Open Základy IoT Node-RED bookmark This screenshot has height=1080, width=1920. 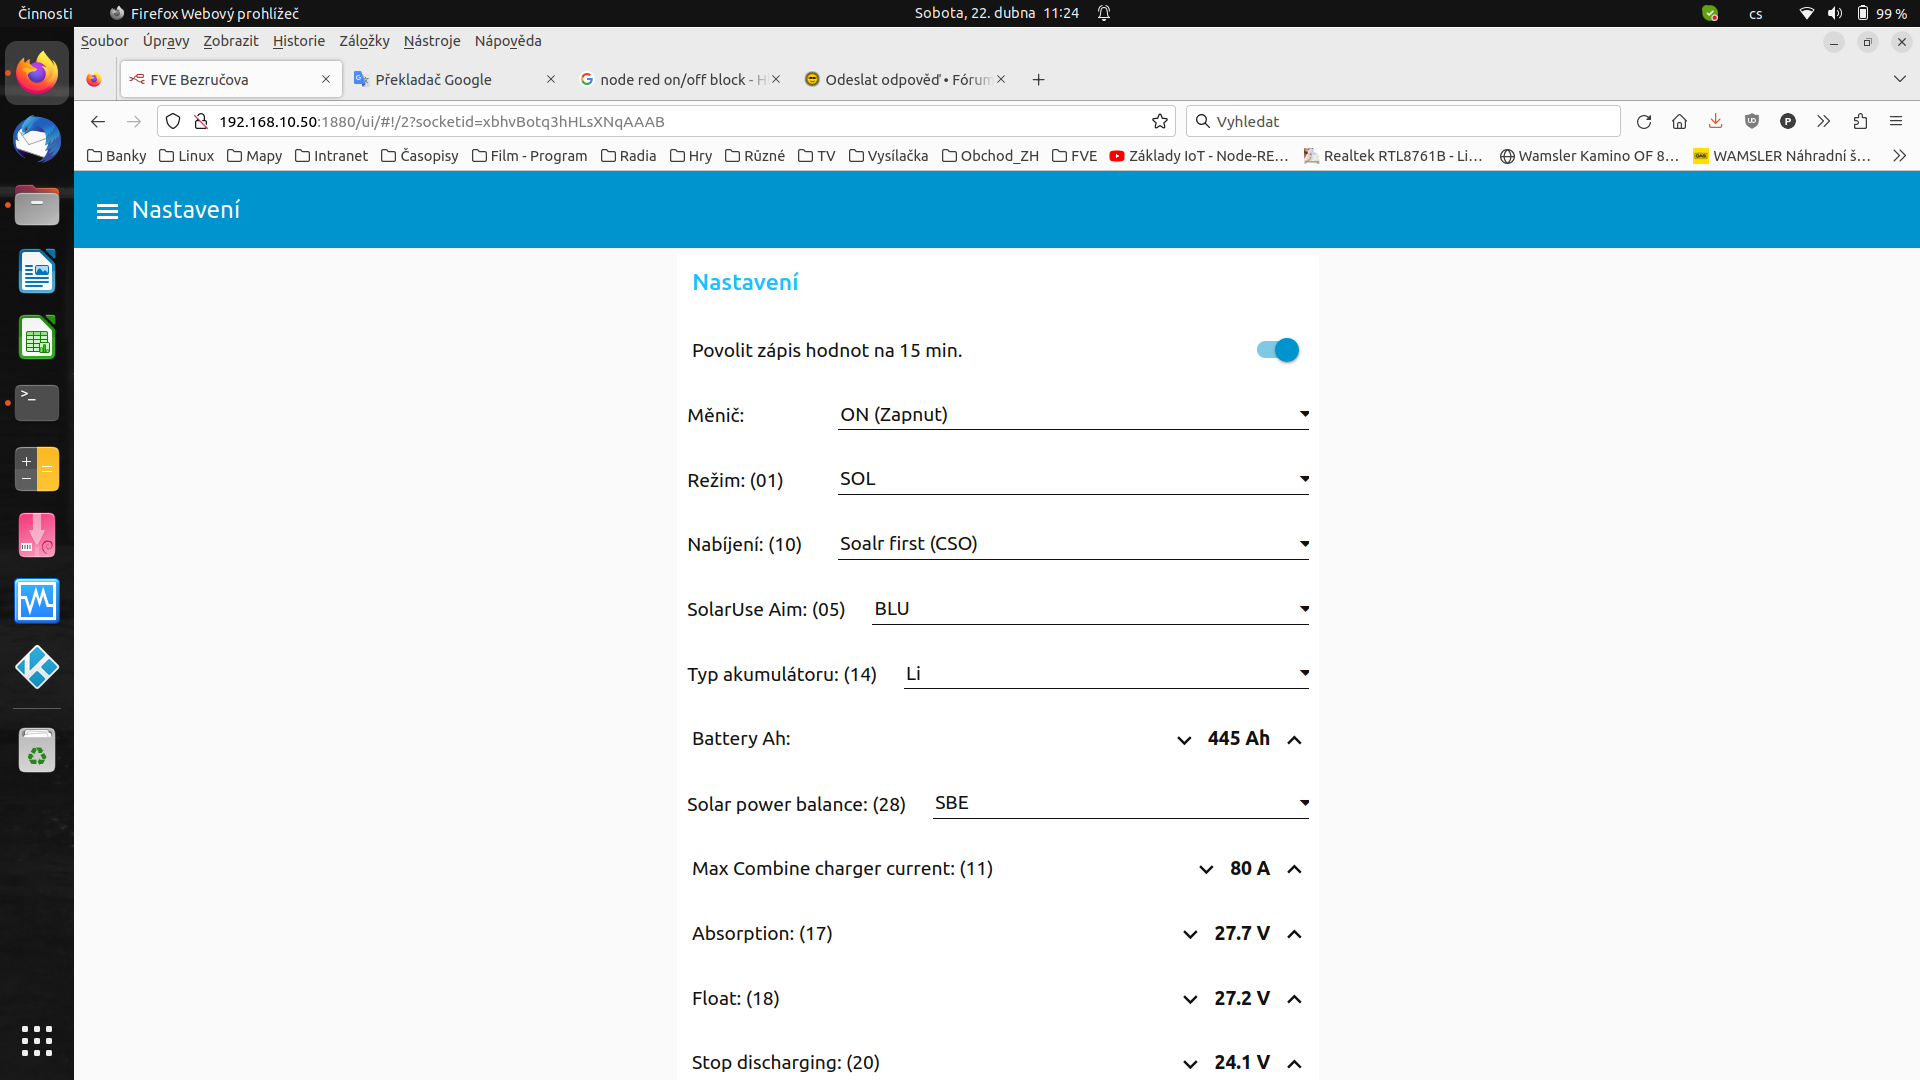pos(1199,156)
